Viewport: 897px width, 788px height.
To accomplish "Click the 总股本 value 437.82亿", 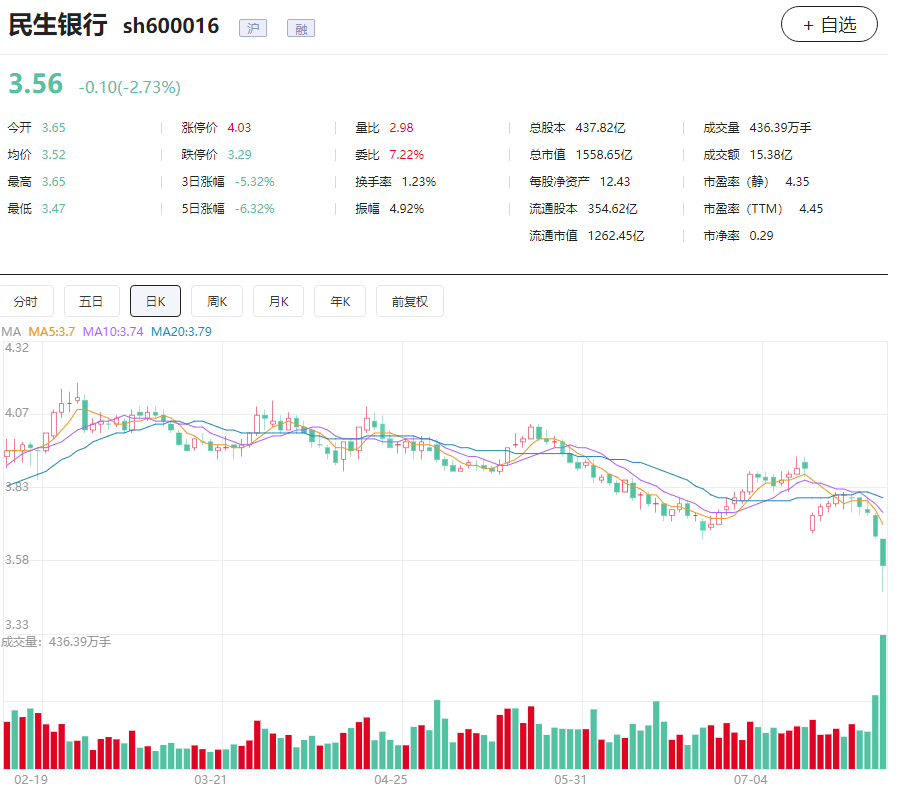I will tap(600, 128).
